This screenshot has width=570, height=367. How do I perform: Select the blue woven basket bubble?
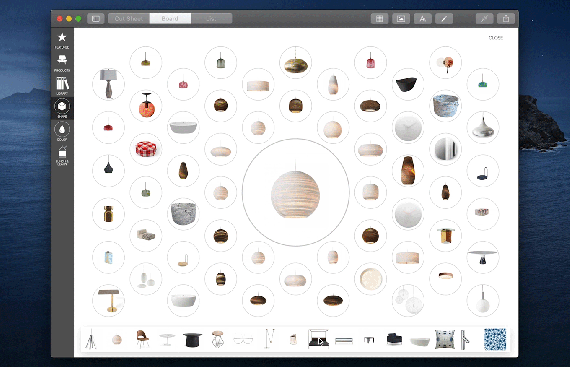(x=445, y=106)
